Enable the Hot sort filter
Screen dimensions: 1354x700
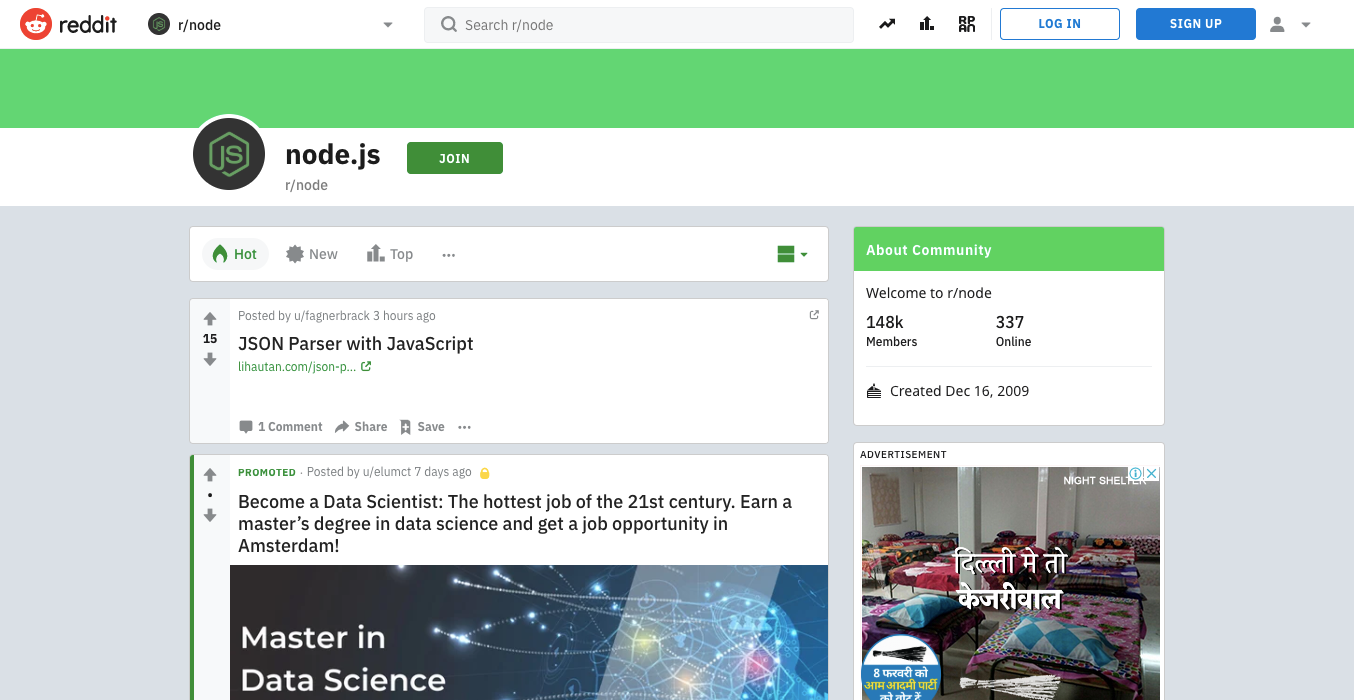coord(235,254)
